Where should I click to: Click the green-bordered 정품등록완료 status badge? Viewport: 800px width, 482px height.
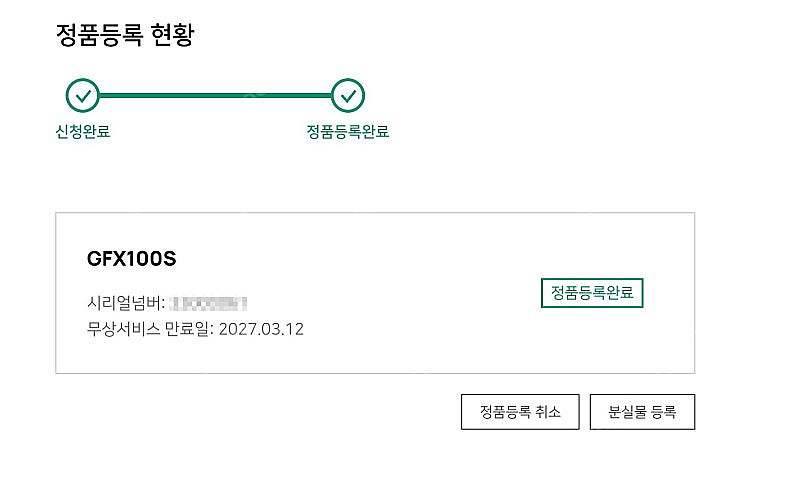[x=592, y=293]
